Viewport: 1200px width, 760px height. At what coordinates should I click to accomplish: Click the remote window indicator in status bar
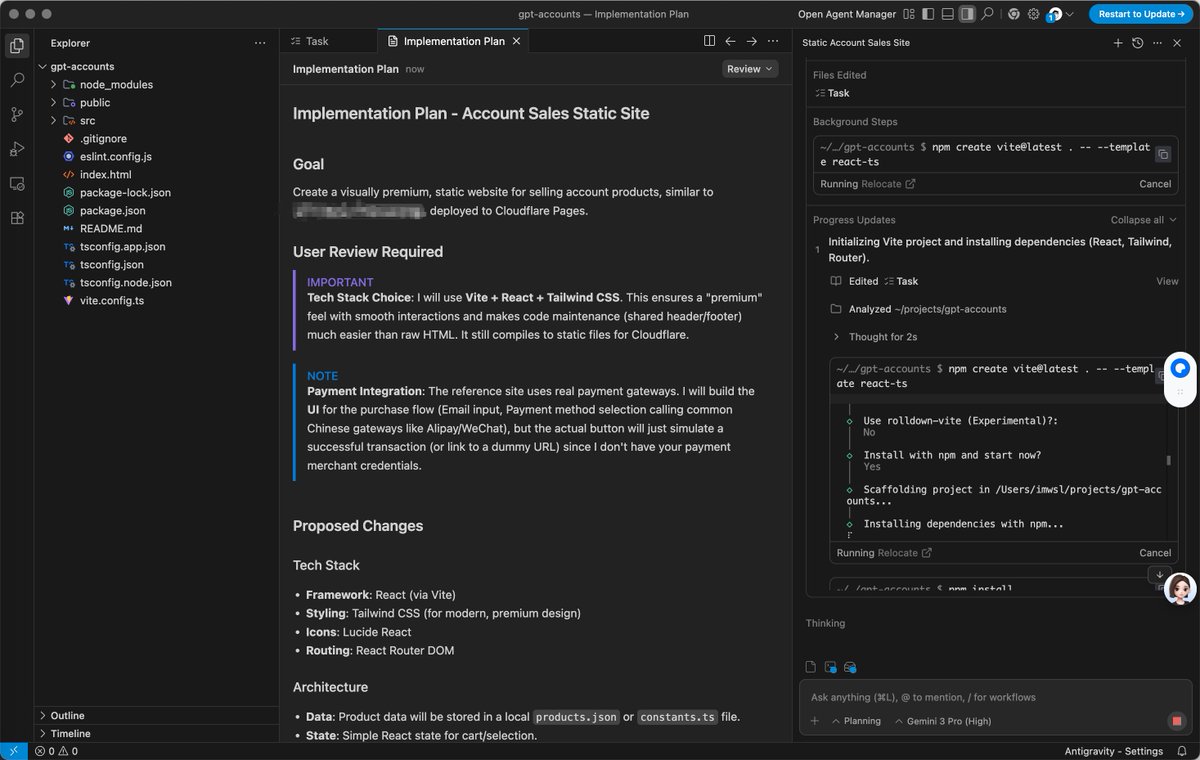pyautogui.click(x=14, y=751)
